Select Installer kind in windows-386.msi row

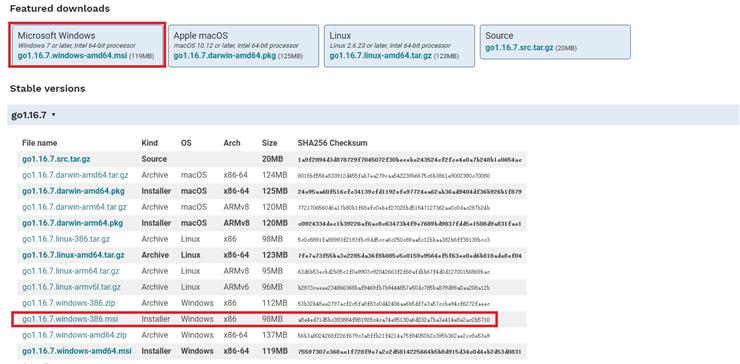[x=156, y=319]
